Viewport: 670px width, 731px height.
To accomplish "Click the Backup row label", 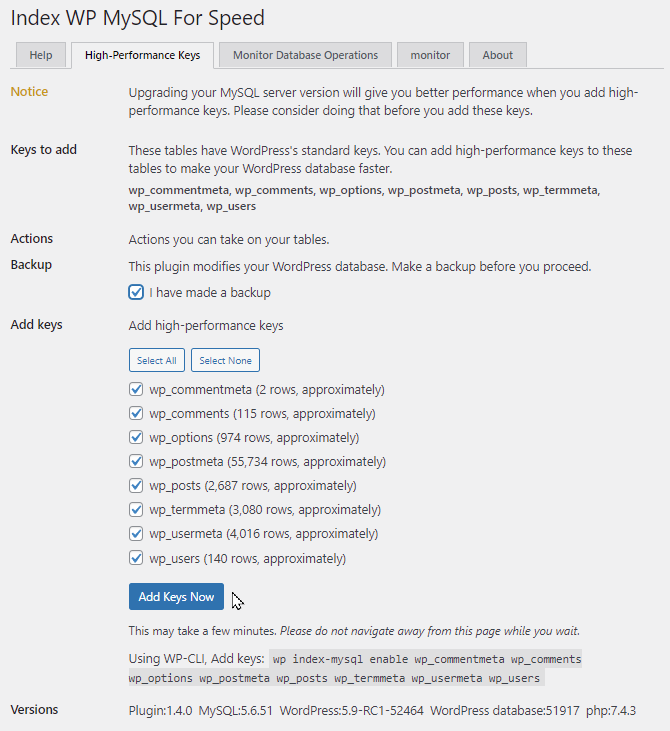I will point(31,264).
